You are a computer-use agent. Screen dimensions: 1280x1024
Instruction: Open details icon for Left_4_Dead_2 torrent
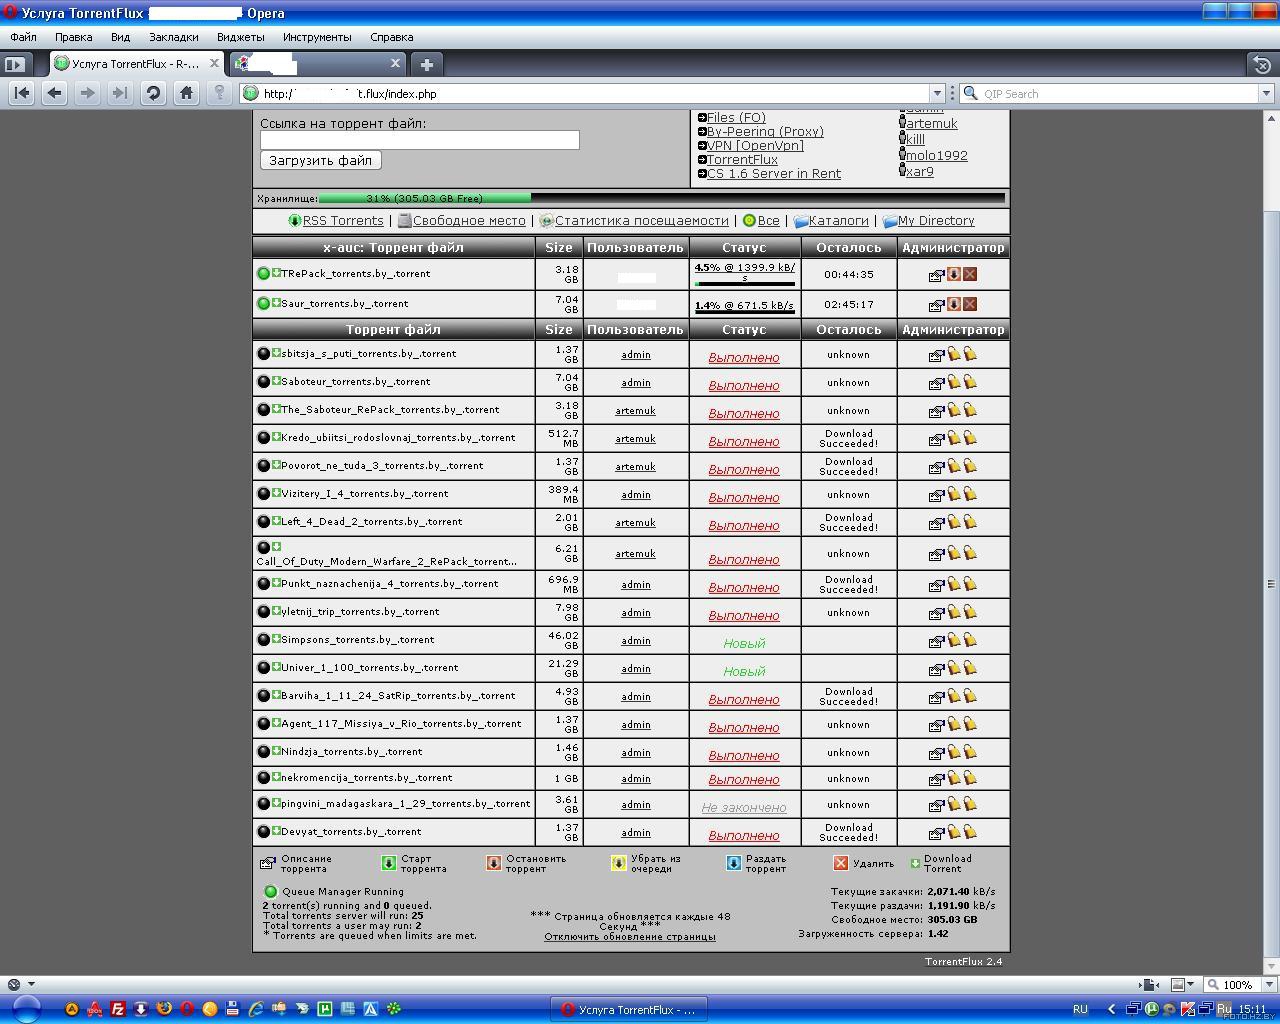point(936,523)
